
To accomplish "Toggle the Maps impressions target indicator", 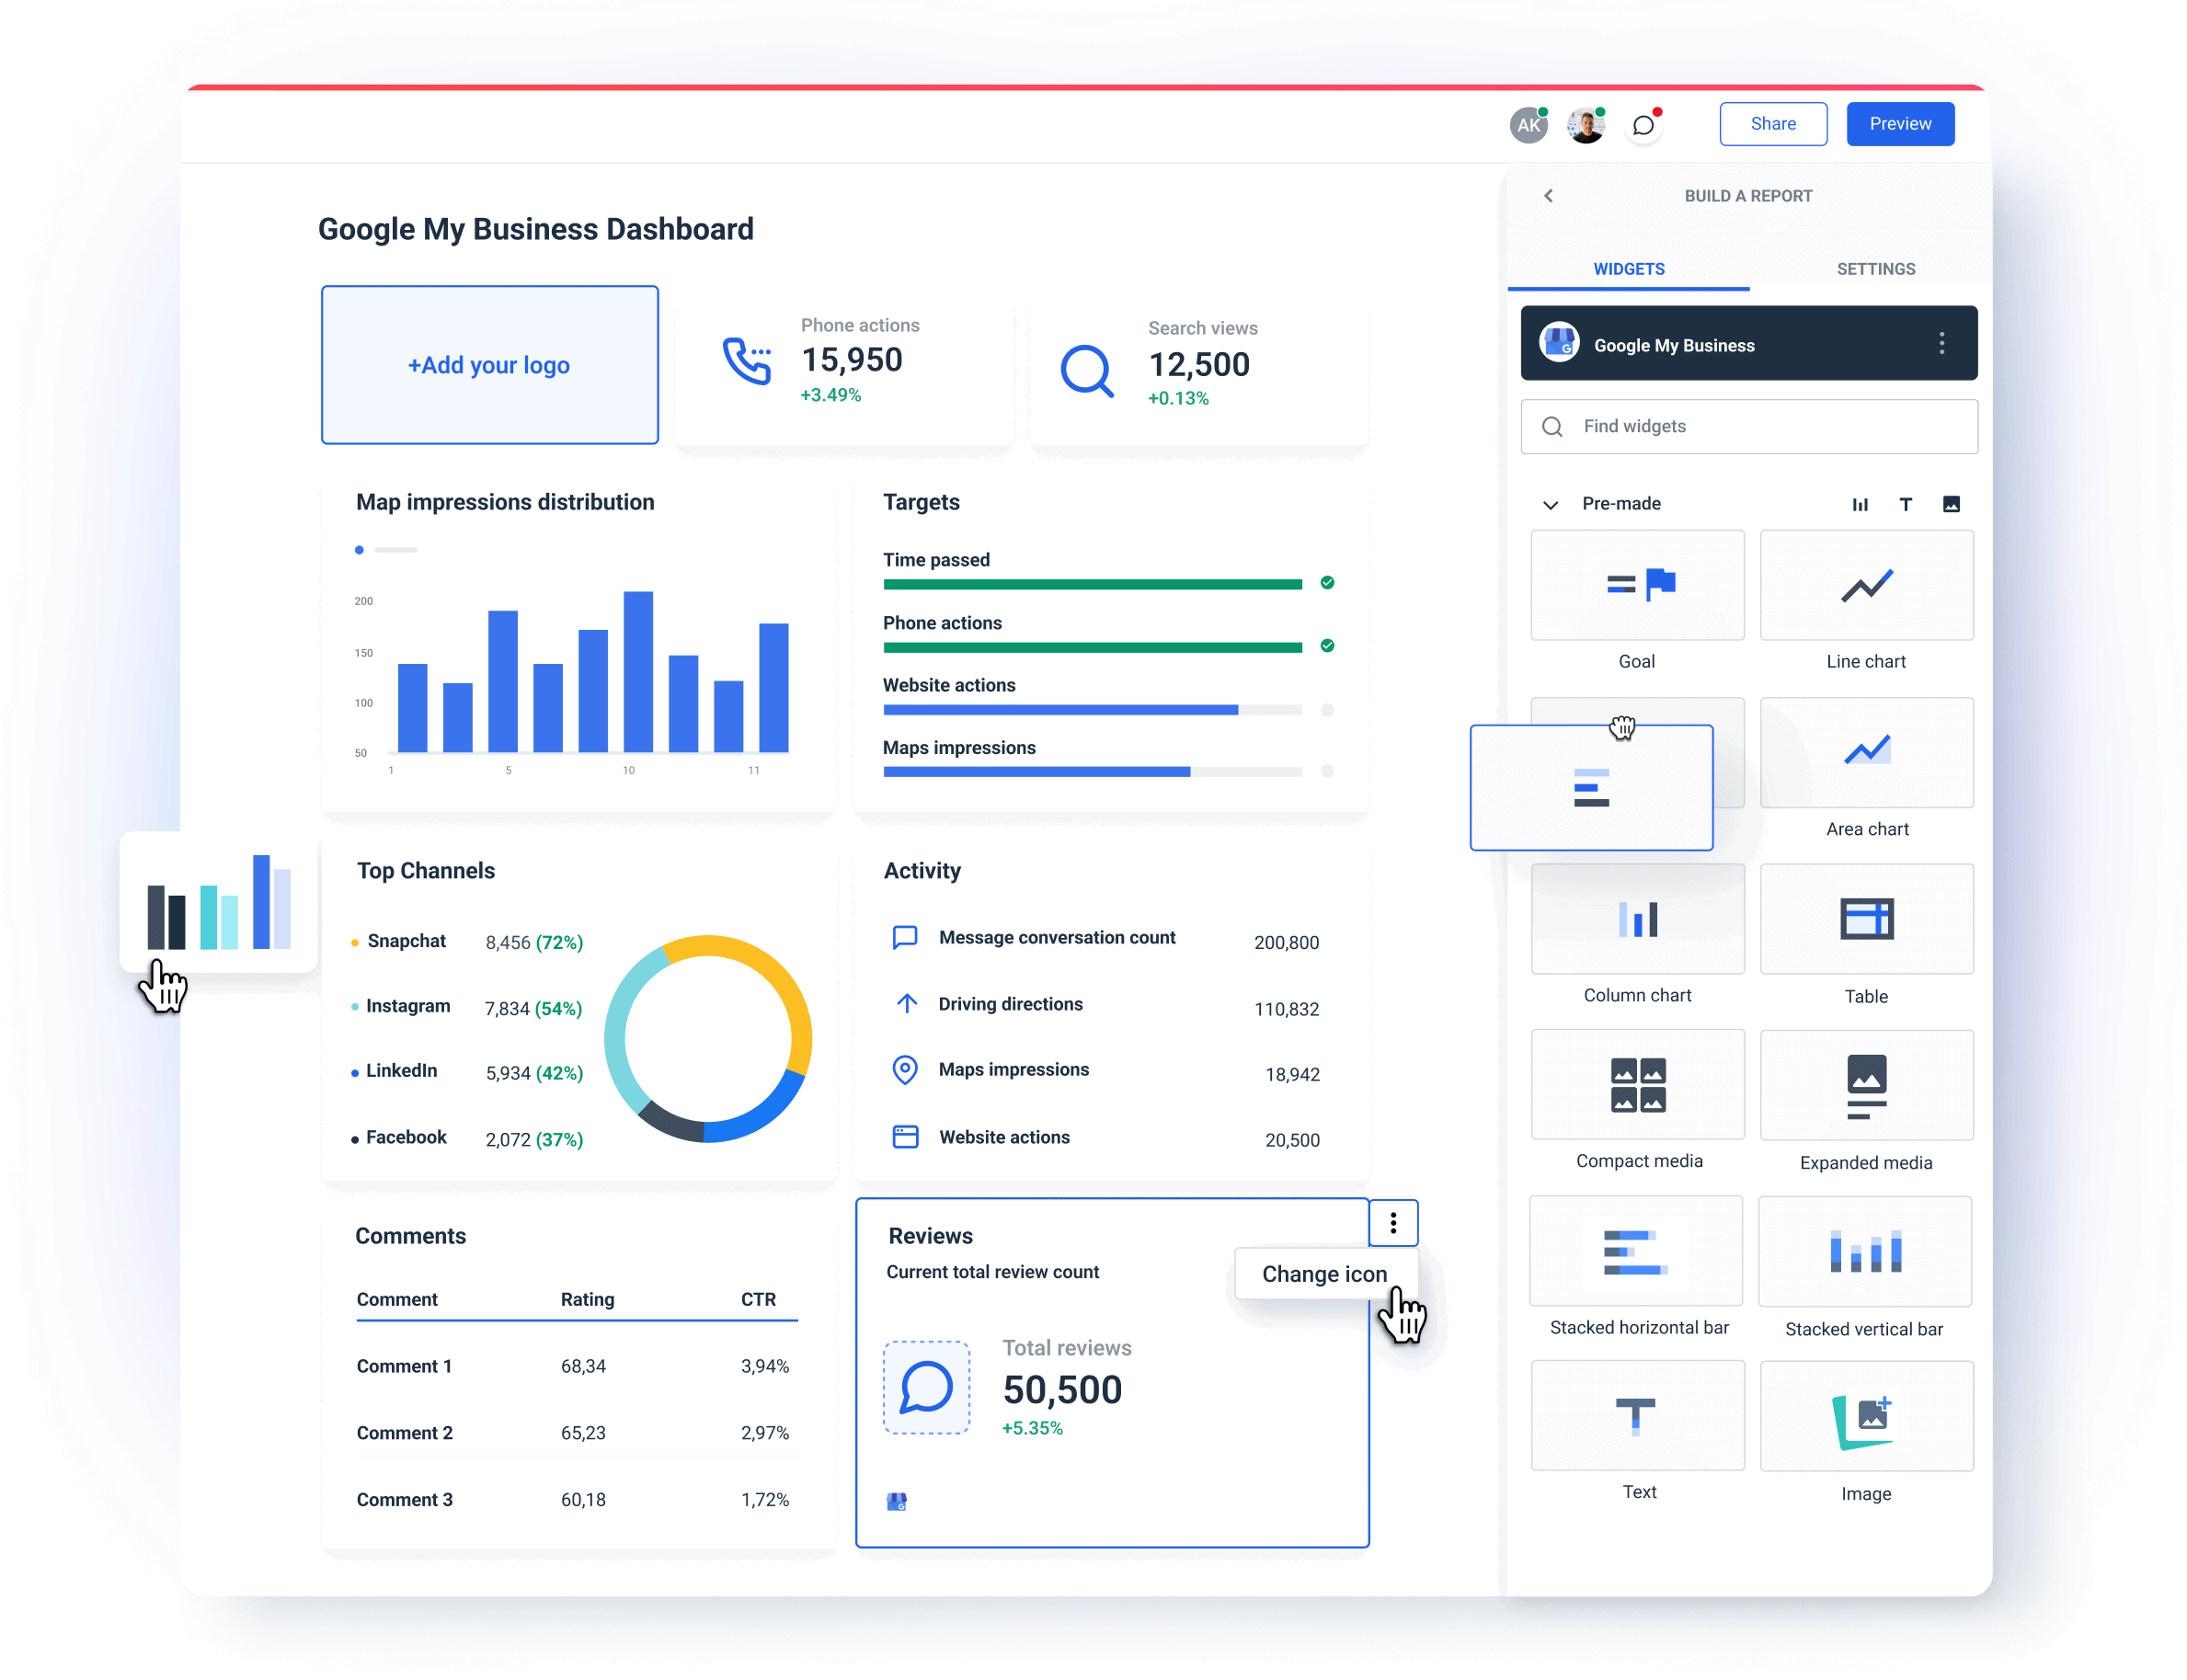I will [1328, 771].
